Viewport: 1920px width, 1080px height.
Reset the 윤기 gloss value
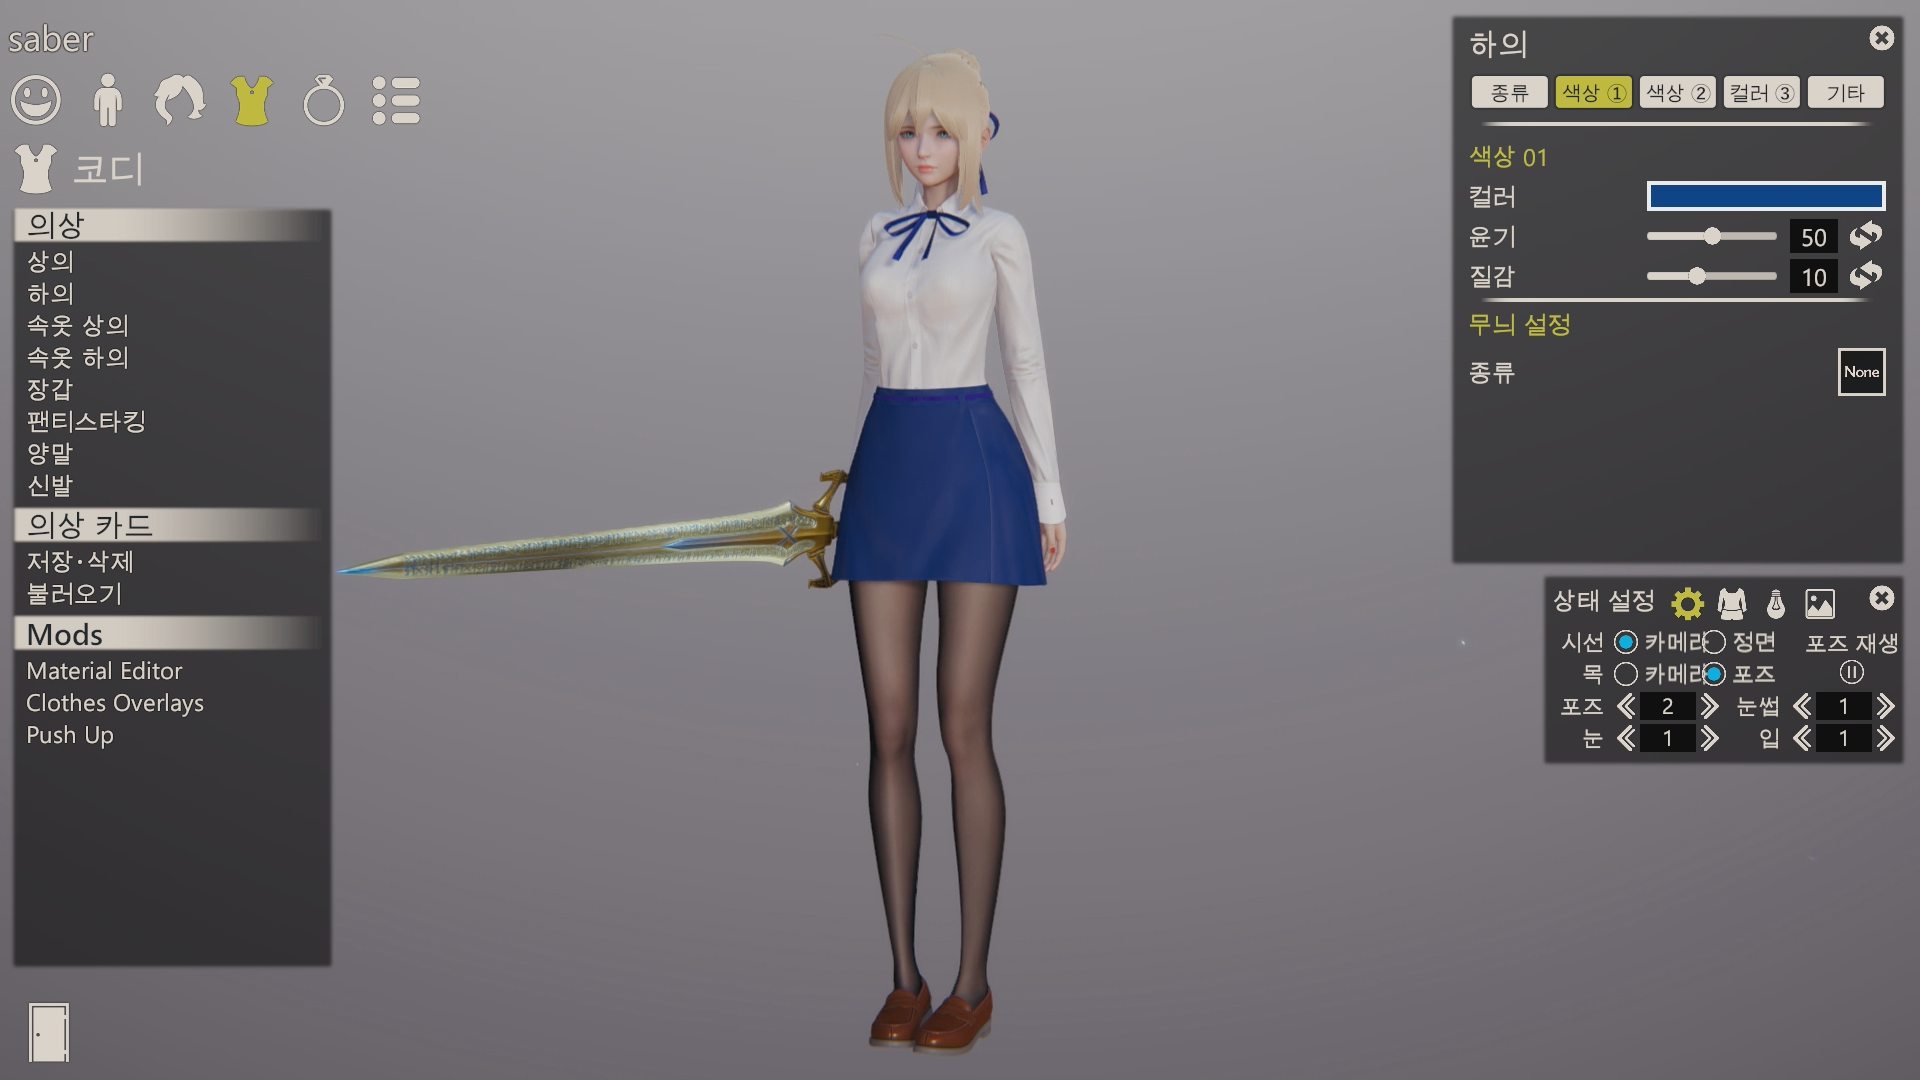point(1865,236)
